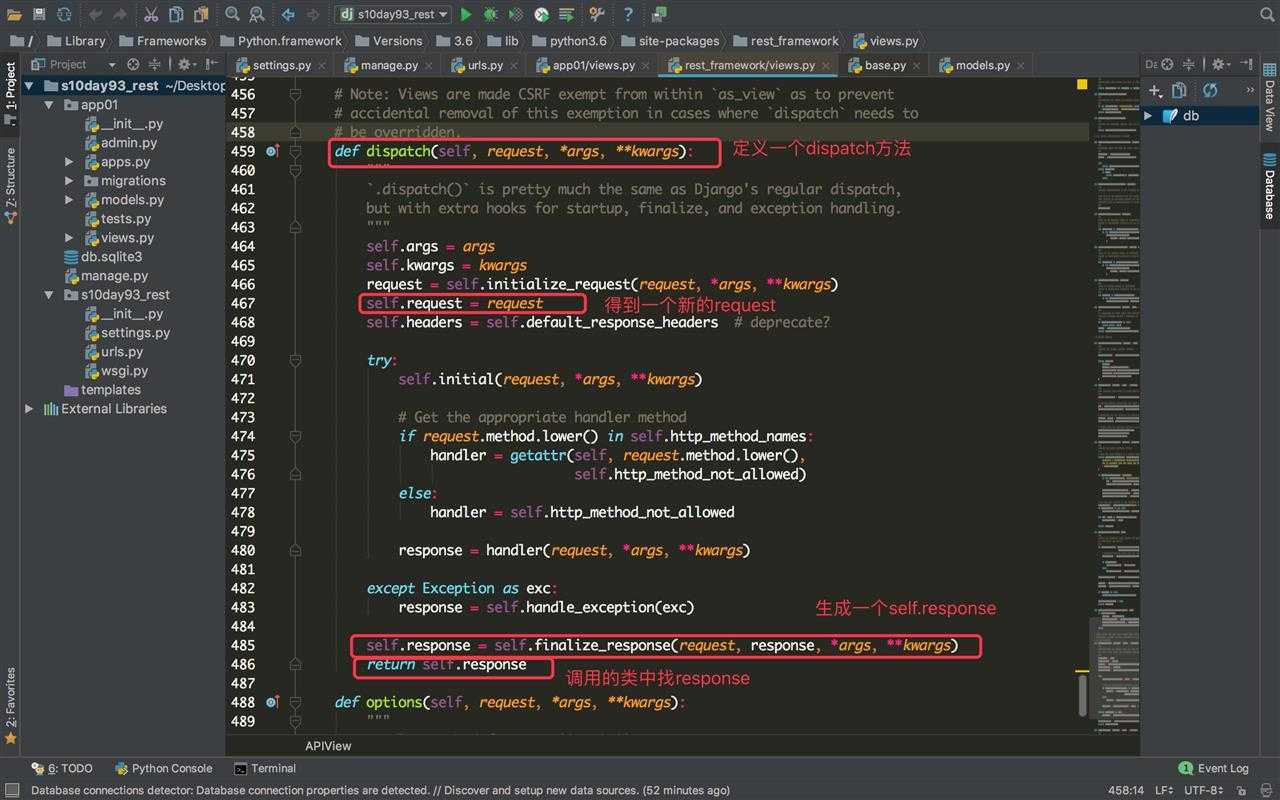Image resolution: width=1280 pixels, height=800 pixels.
Task: Fold the dispatch method at line 459
Action: point(295,151)
